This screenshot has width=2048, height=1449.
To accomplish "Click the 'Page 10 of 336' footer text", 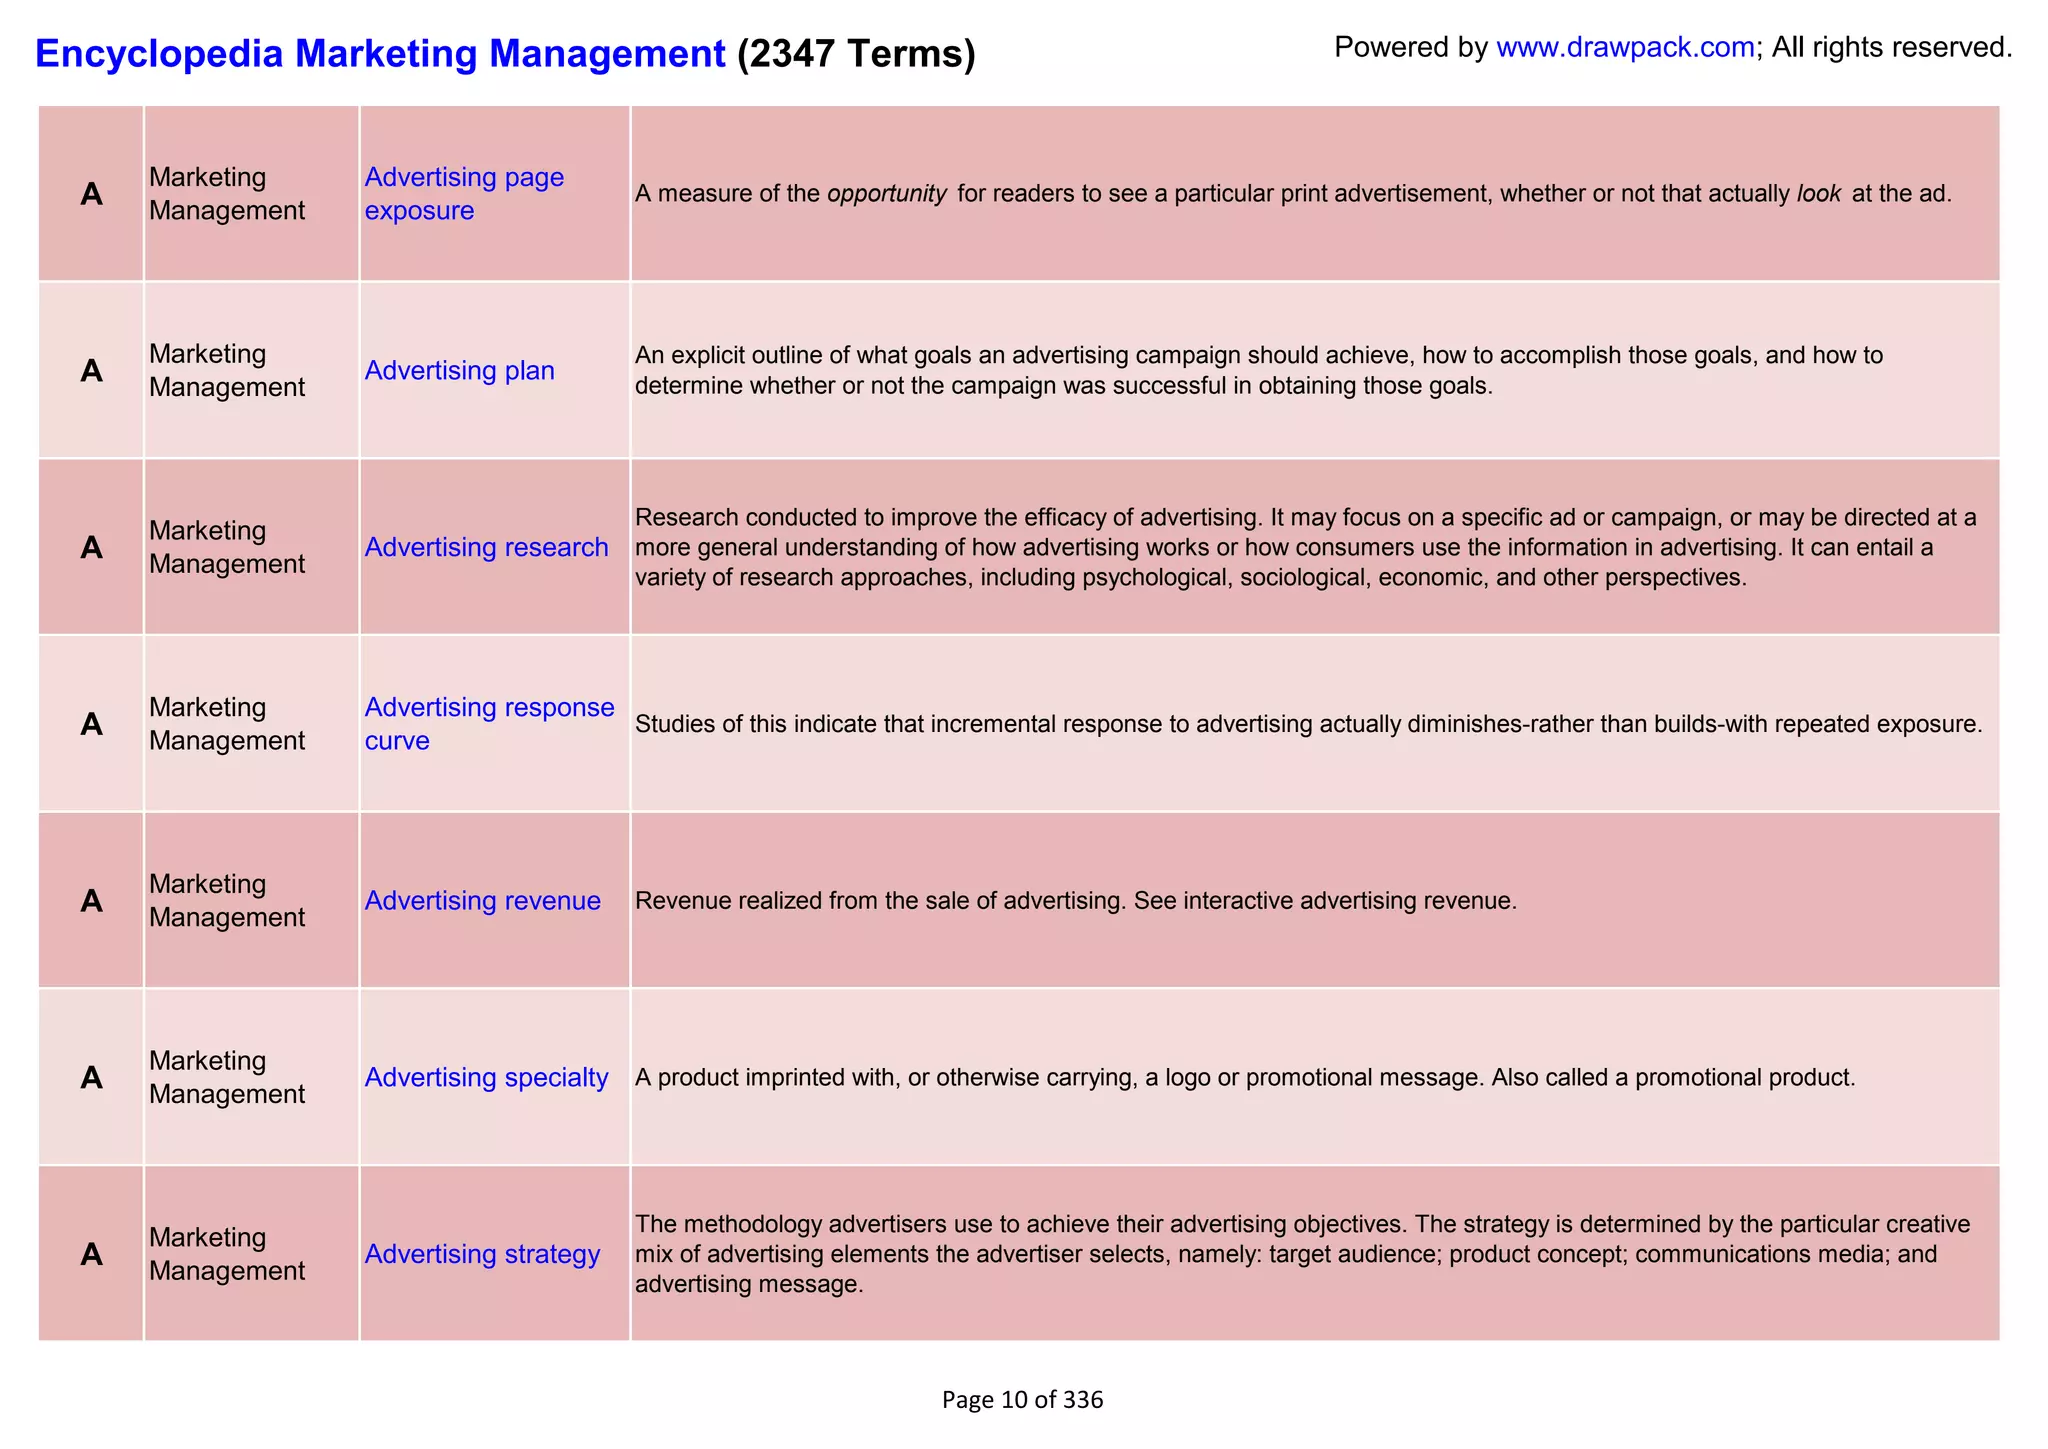I will (1022, 1400).
